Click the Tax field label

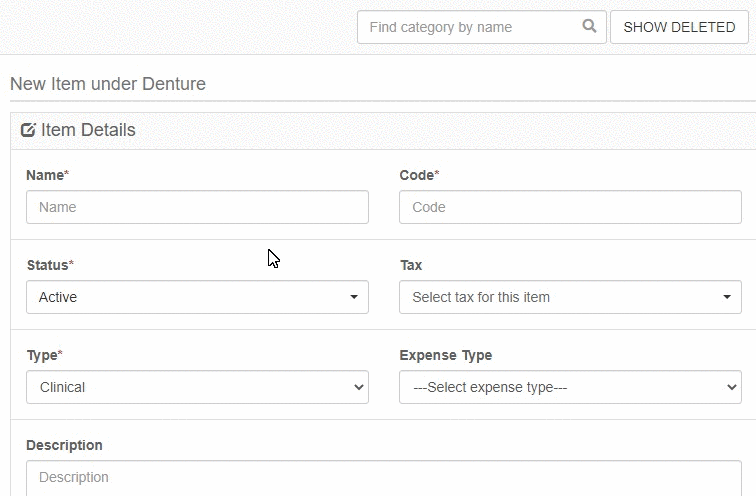point(411,265)
